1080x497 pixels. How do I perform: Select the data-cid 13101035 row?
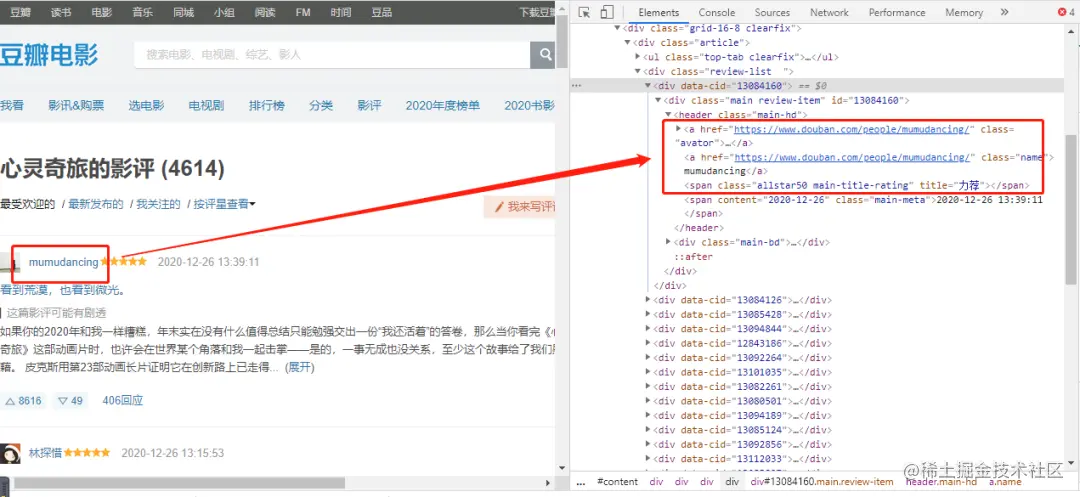tap(743, 371)
